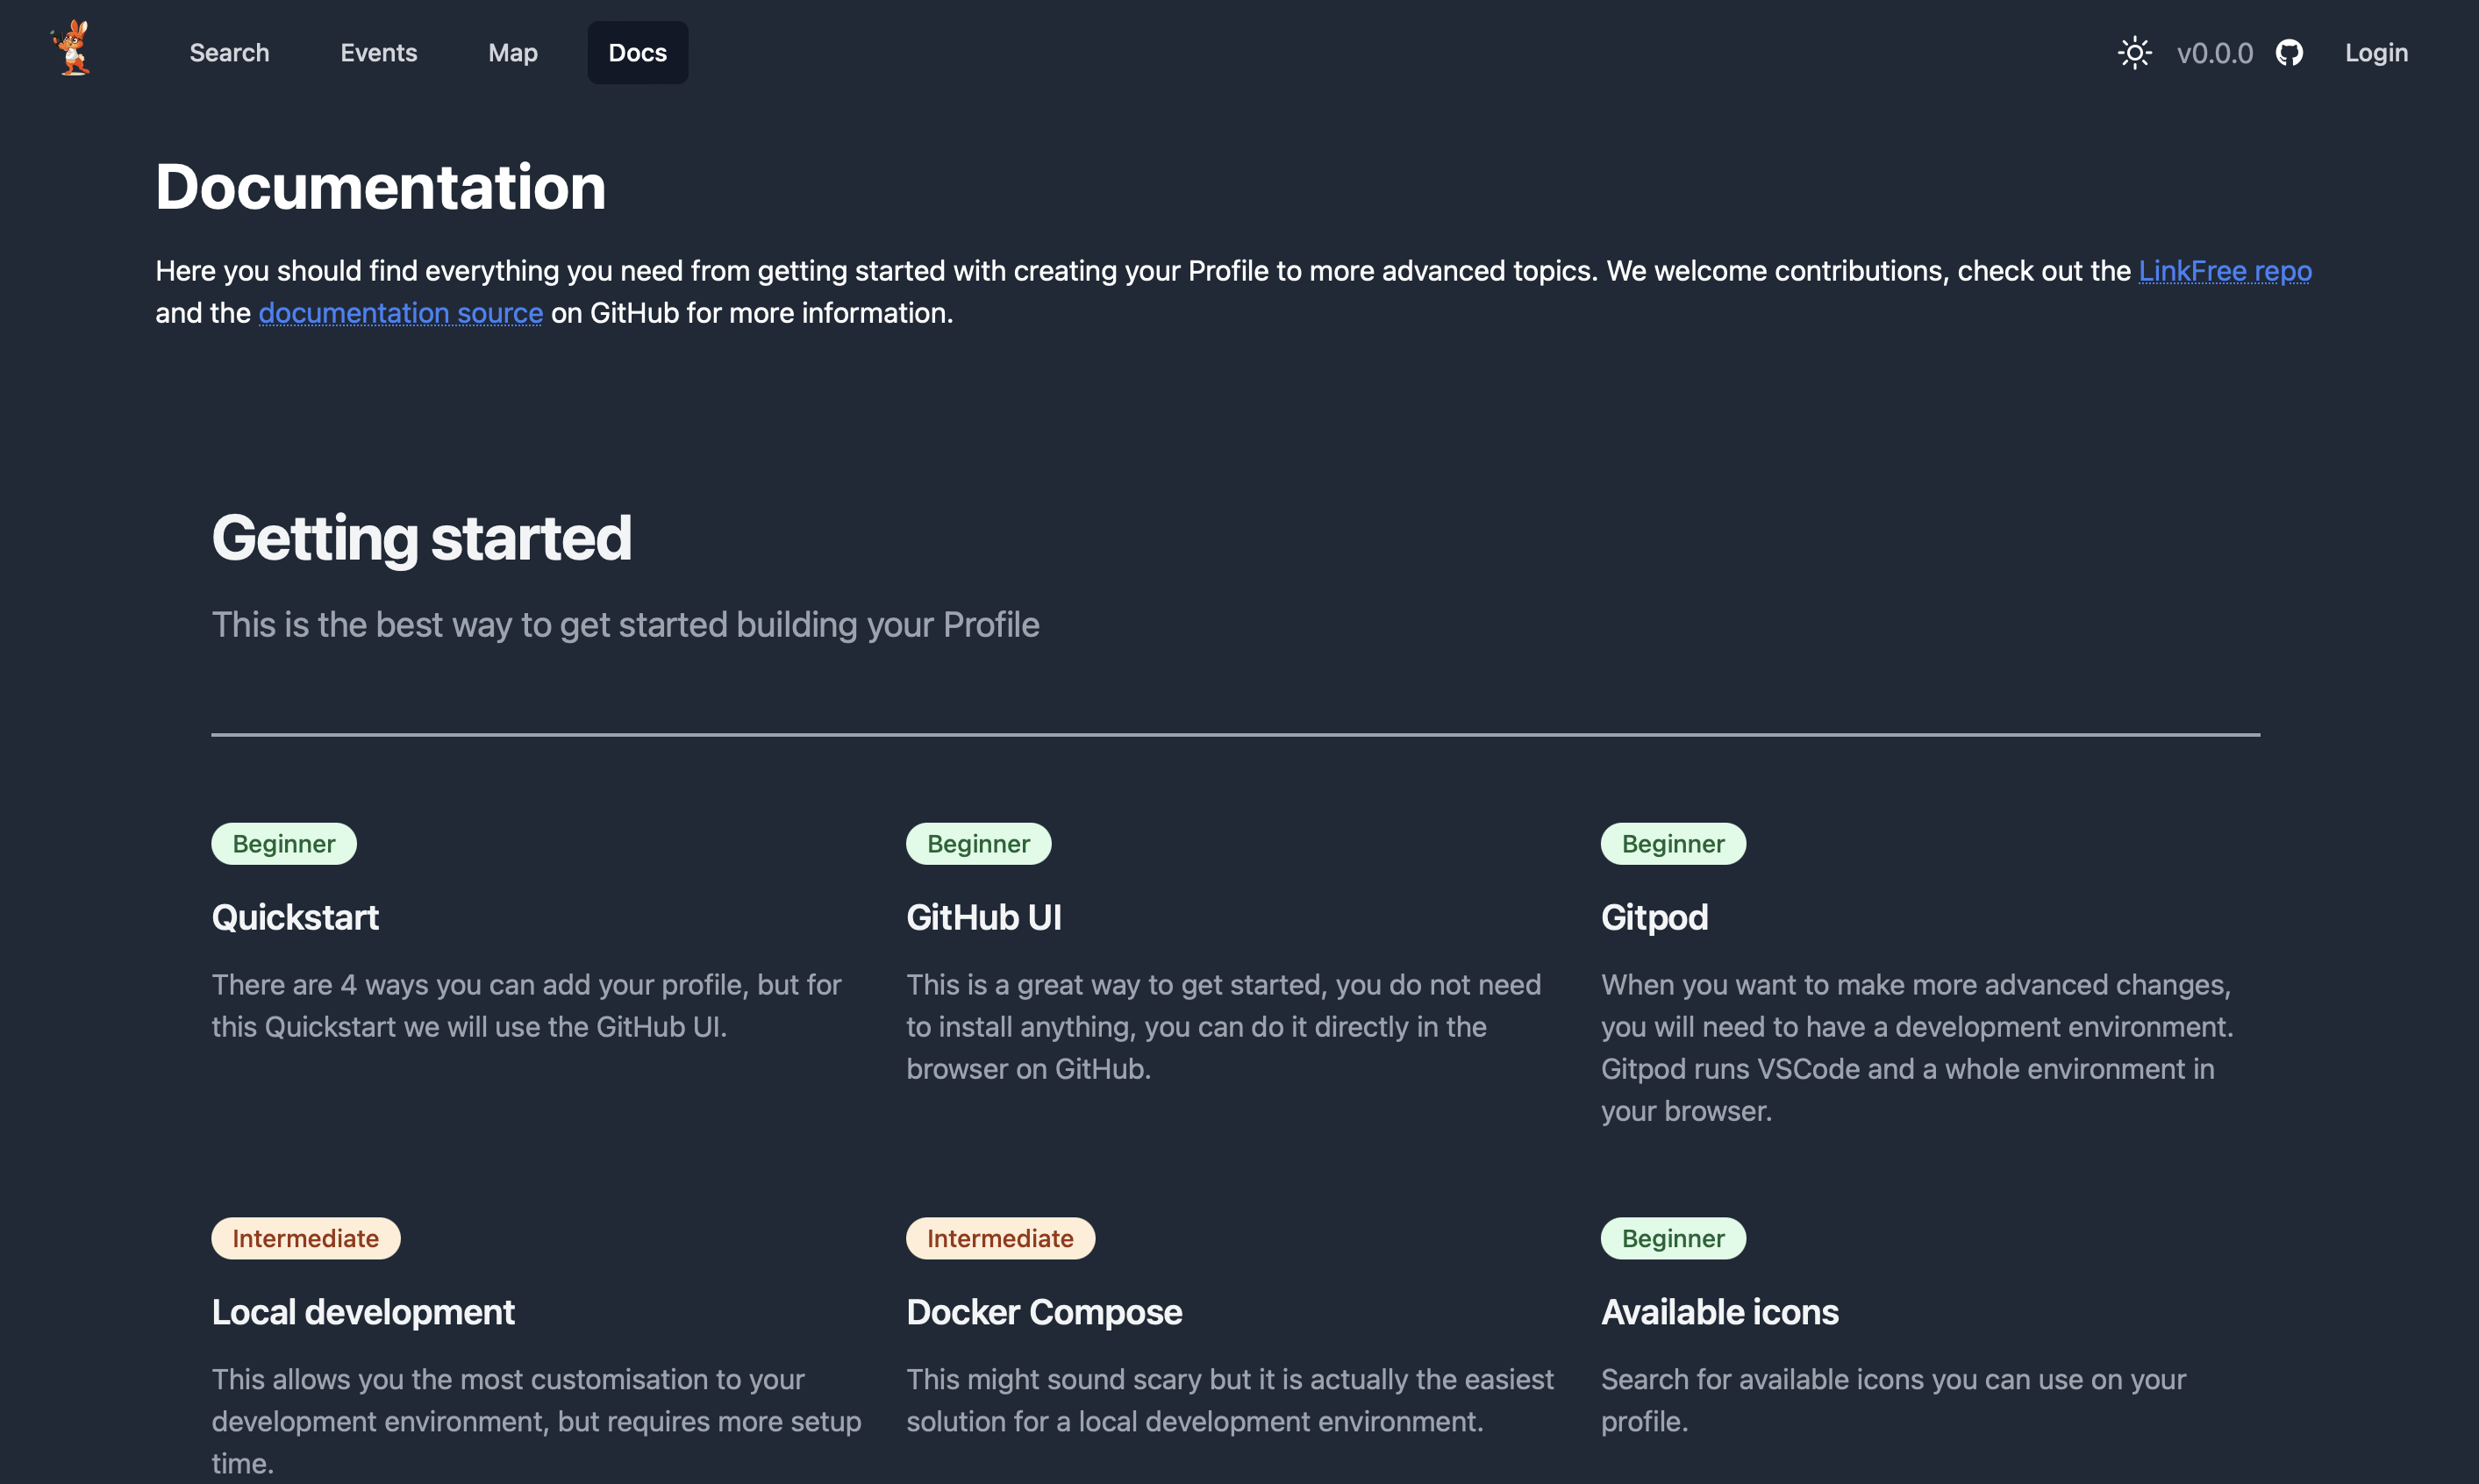Click the Login button

2376,53
